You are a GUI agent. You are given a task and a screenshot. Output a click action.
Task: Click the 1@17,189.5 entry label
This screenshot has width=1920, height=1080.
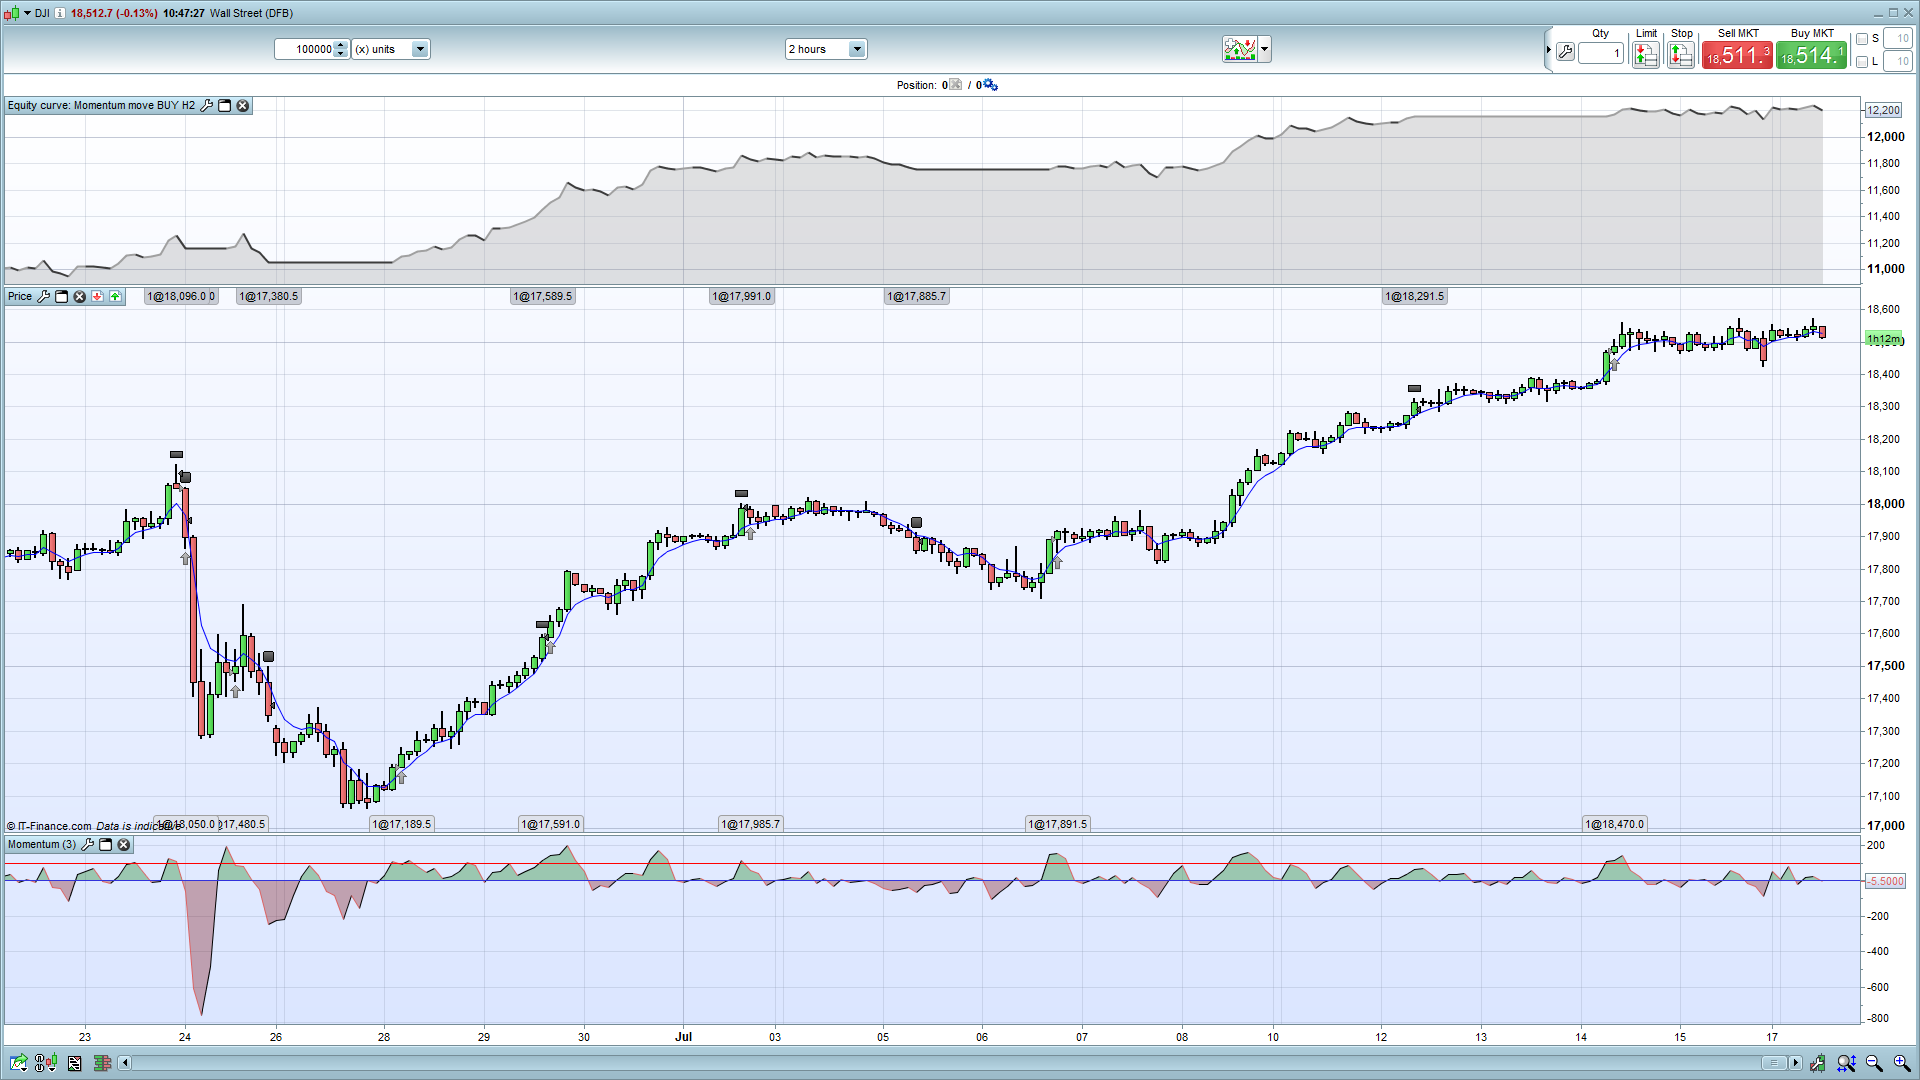(402, 824)
